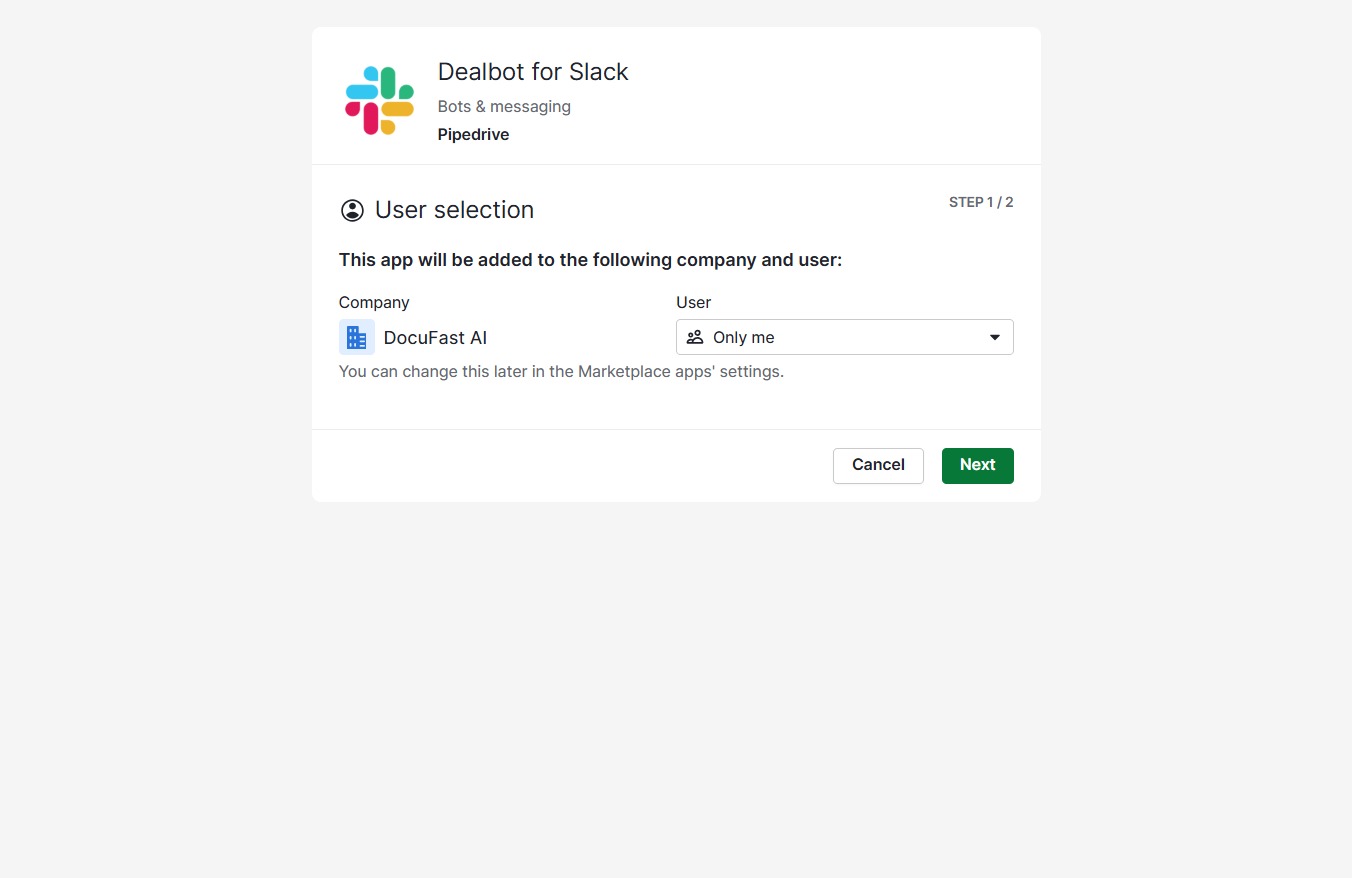Screen dimensions: 1352x878
Task: Click the app will be added statement
Action: pyautogui.click(x=591, y=260)
